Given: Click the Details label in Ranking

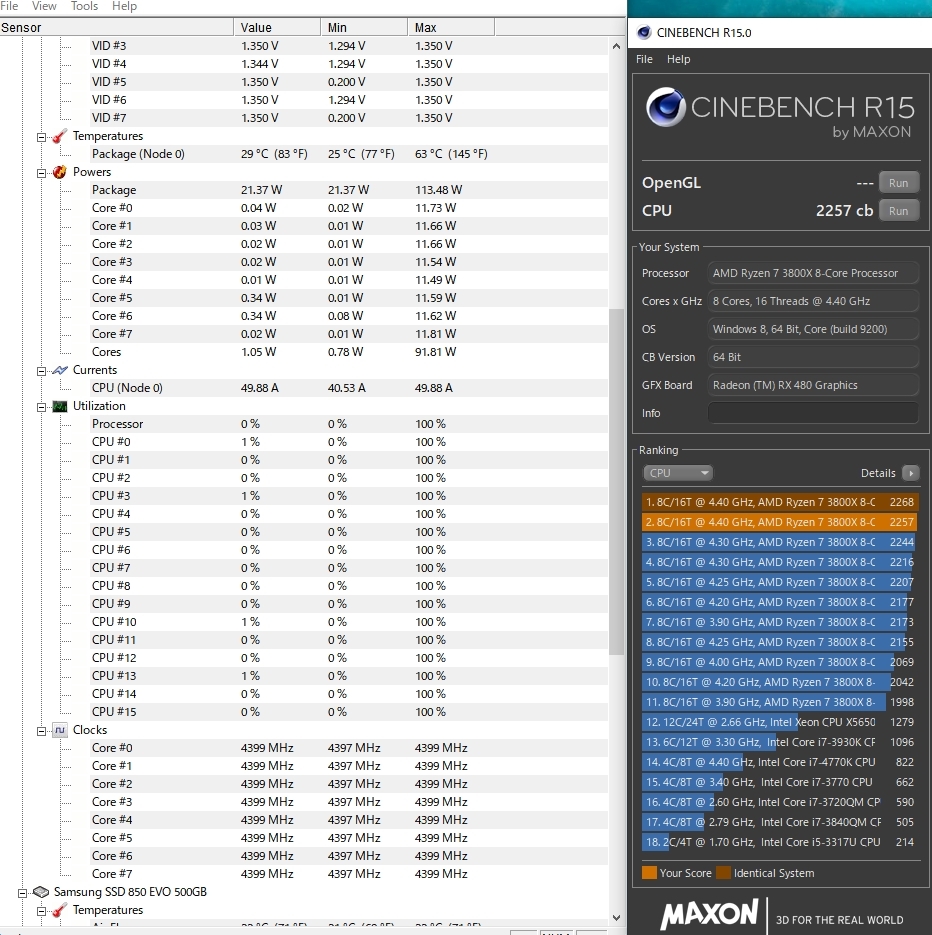Looking at the screenshot, I should [x=878, y=473].
